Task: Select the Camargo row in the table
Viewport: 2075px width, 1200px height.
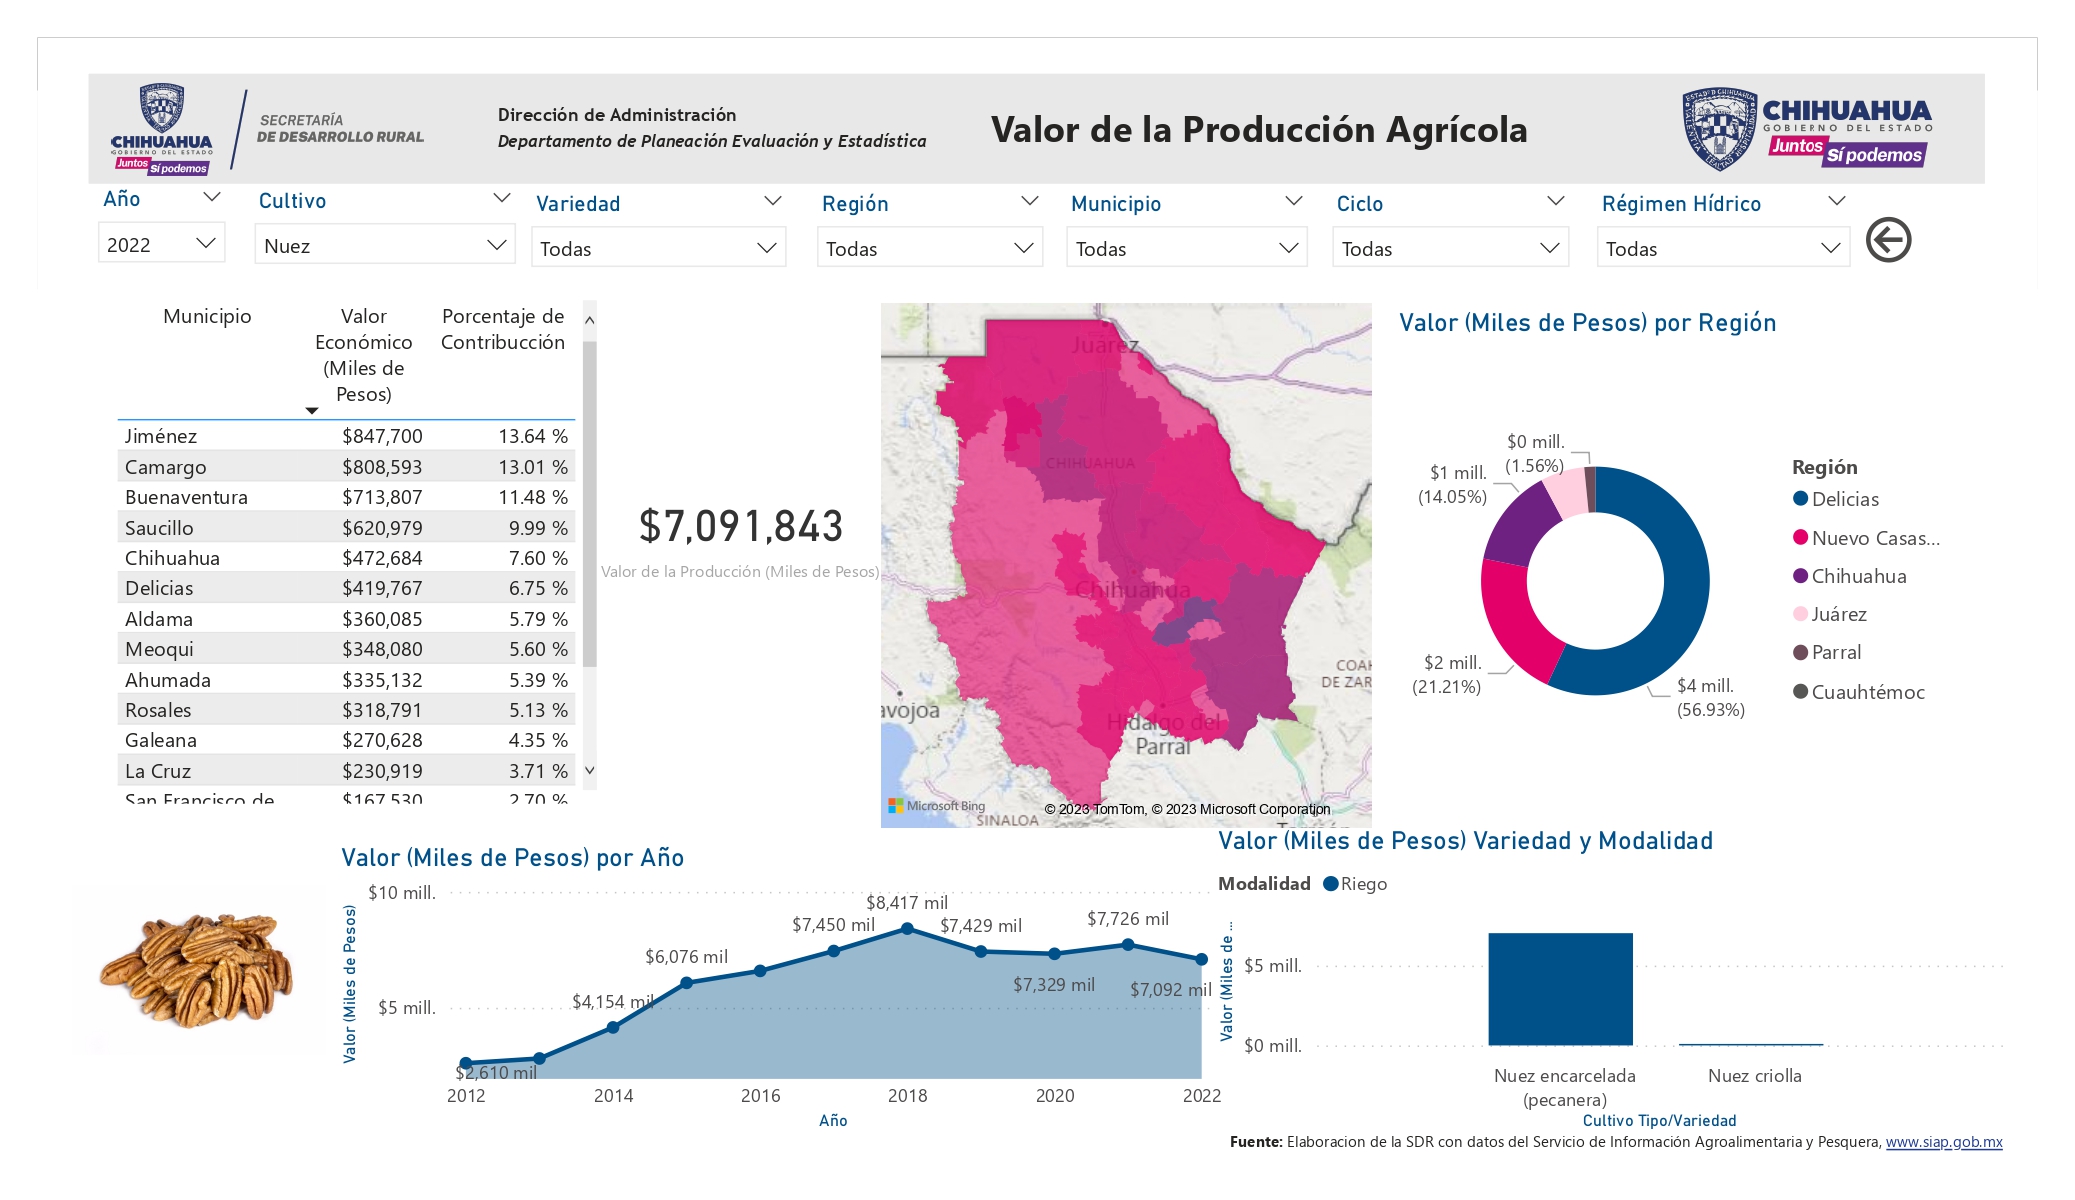Action: coord(346,467)
